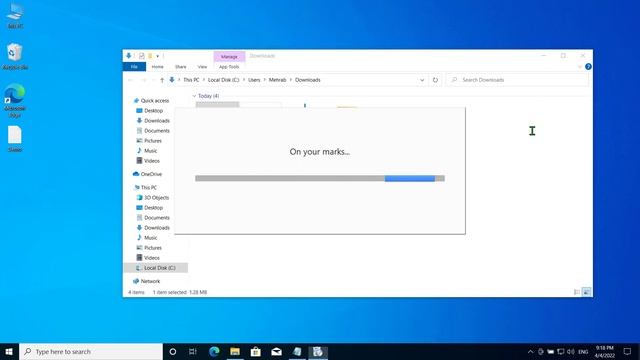This screenshot has width=640, height=360.
Task: Click the On your marks progress bar
Action: (x=320, y=178)
